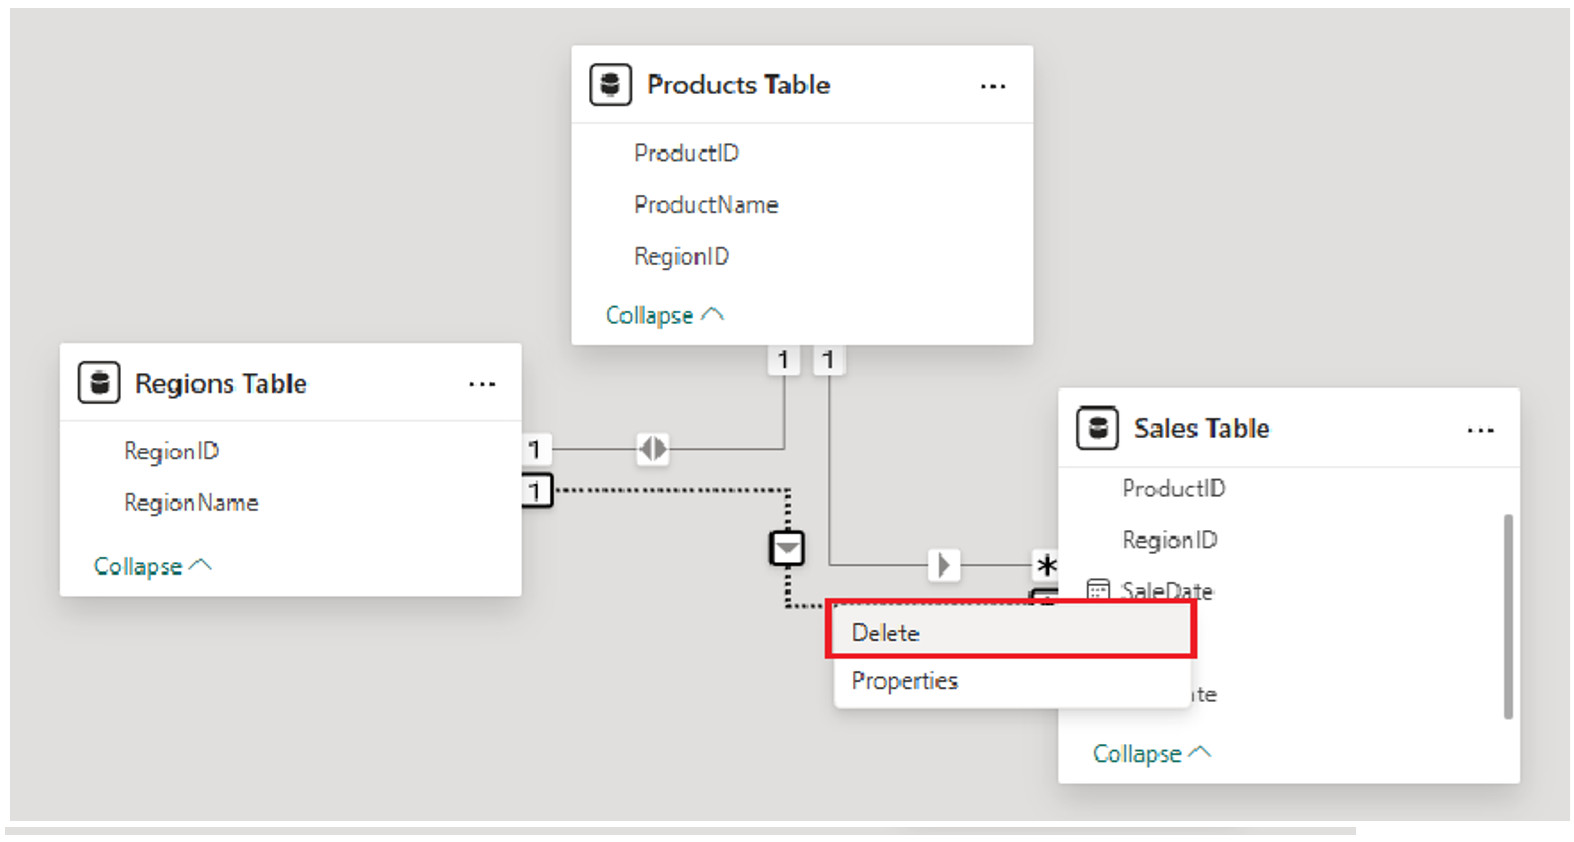This screenshot has width=1574, height=842.
Task: Collapse the Regions Table card
Action: tap(152, 566)
